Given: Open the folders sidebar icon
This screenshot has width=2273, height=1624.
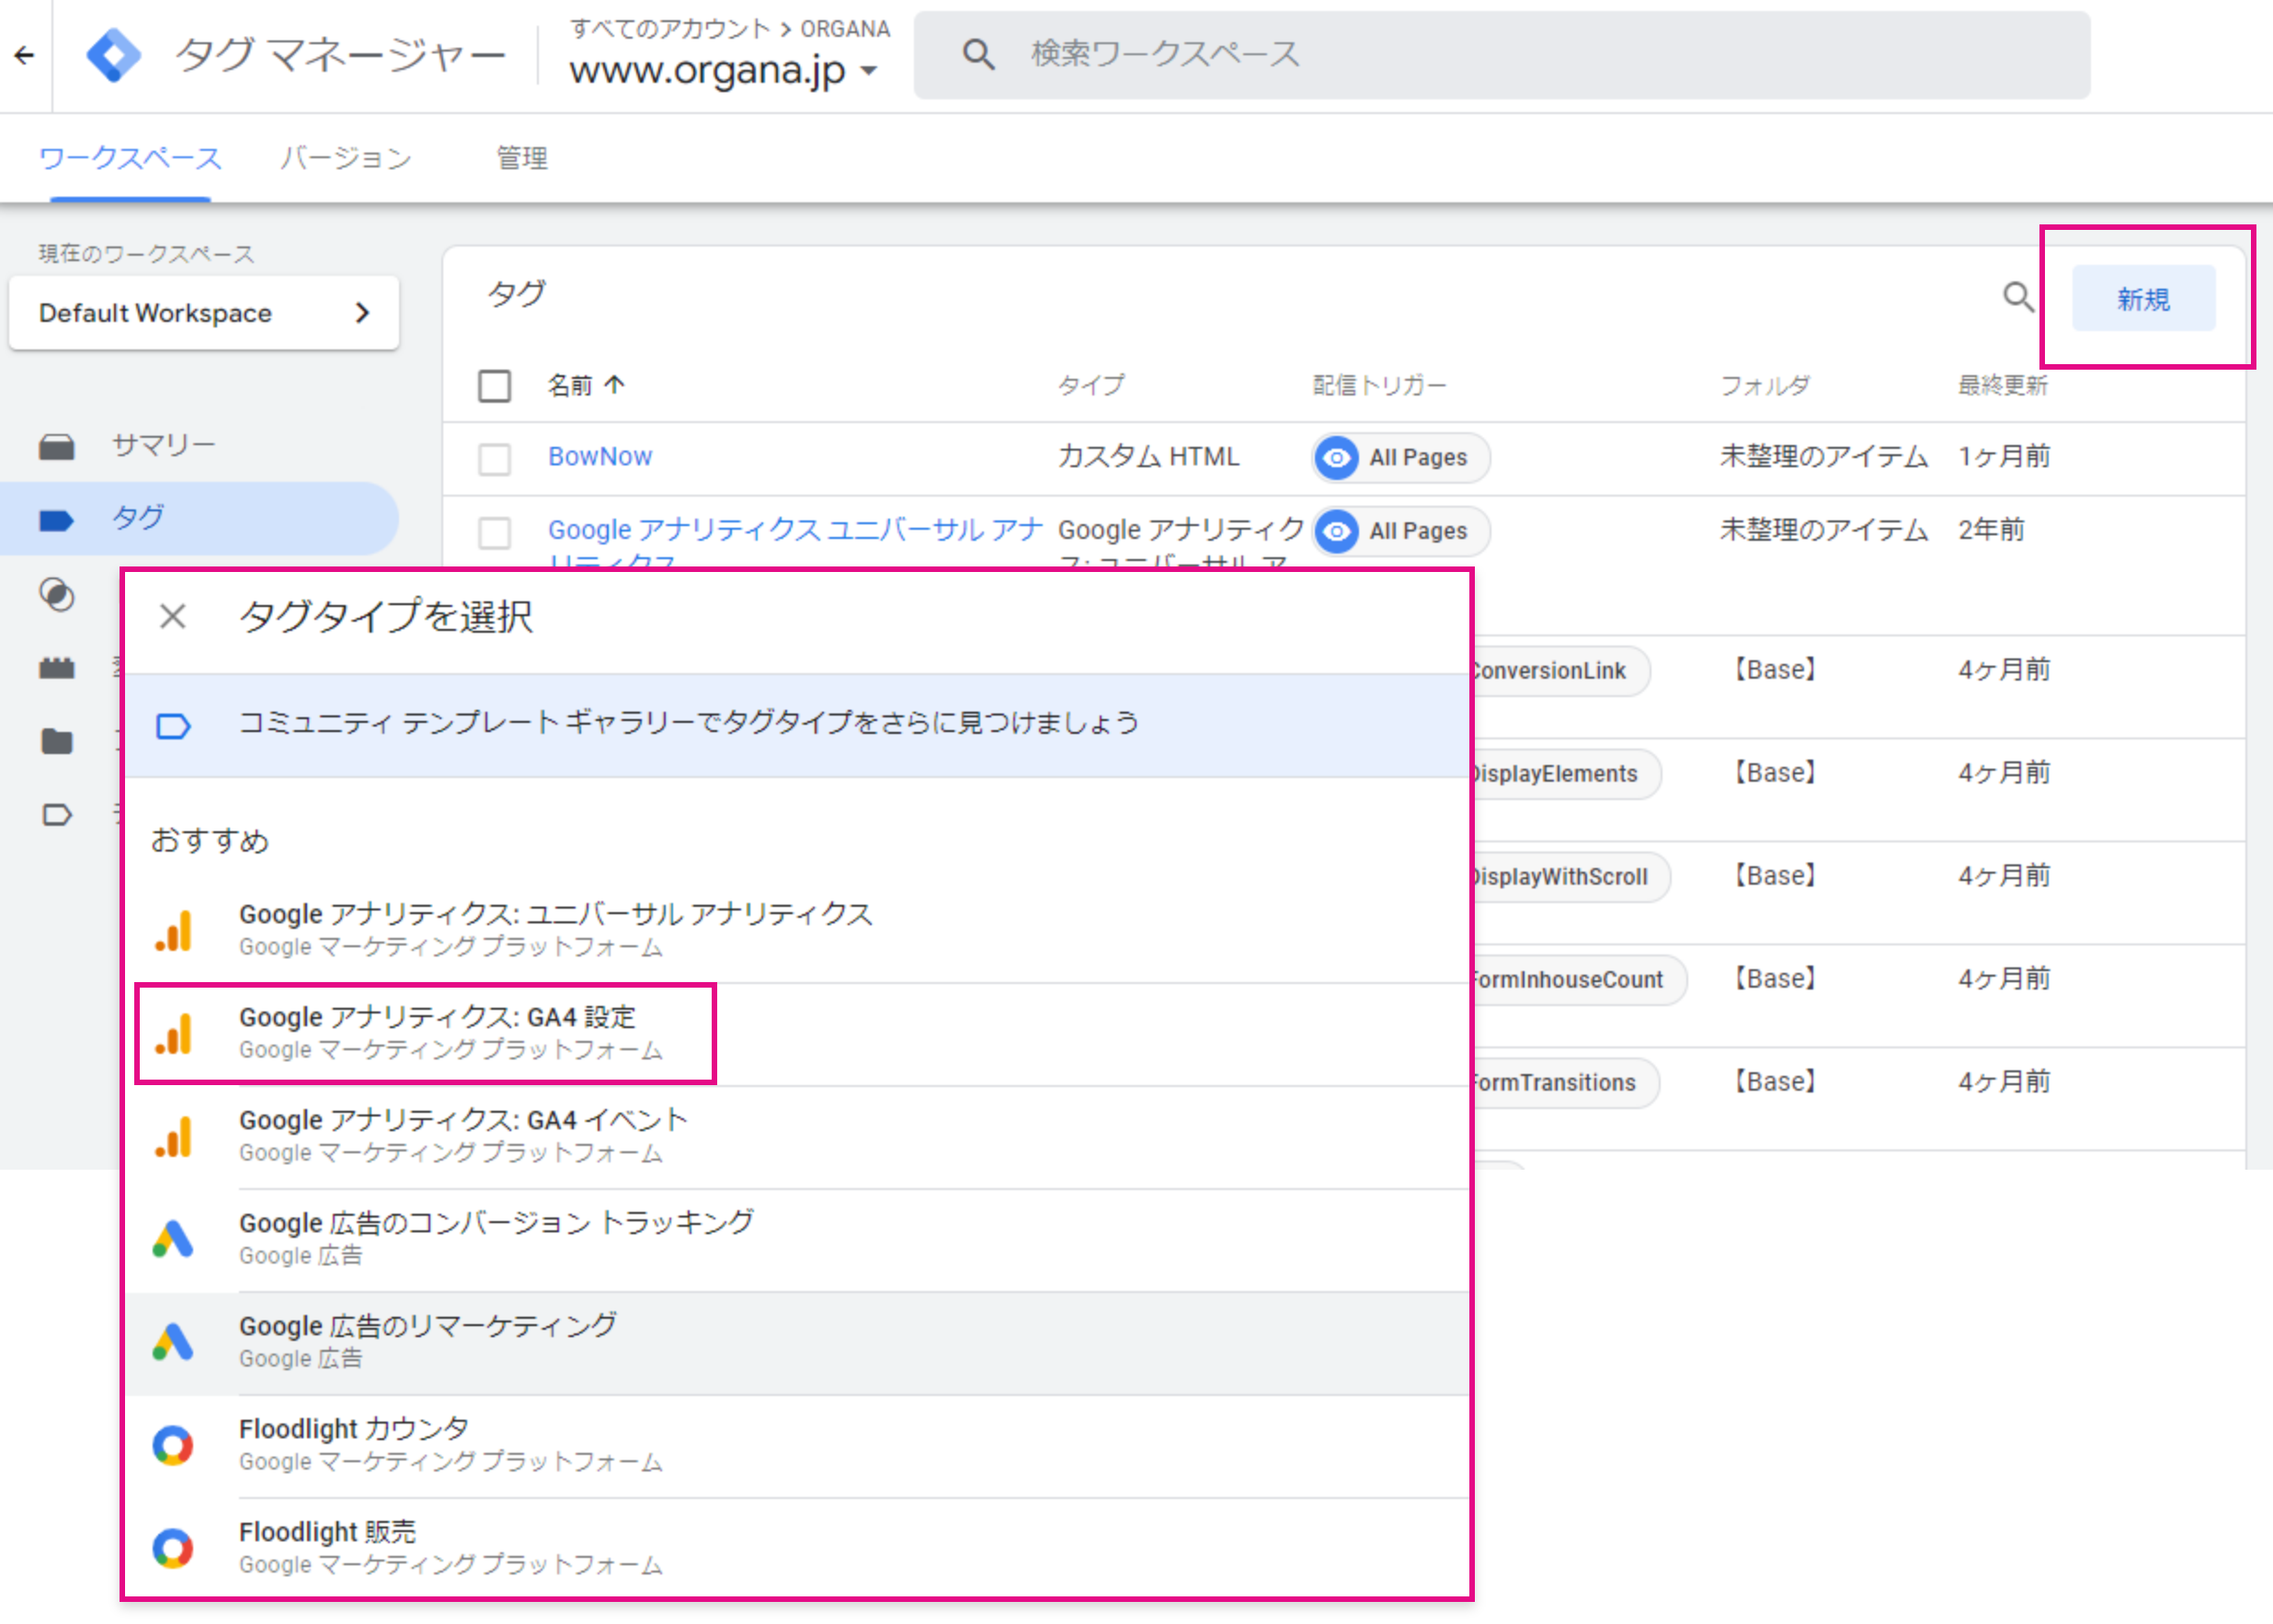Looking at the screenshot, I should click(57, 741).
